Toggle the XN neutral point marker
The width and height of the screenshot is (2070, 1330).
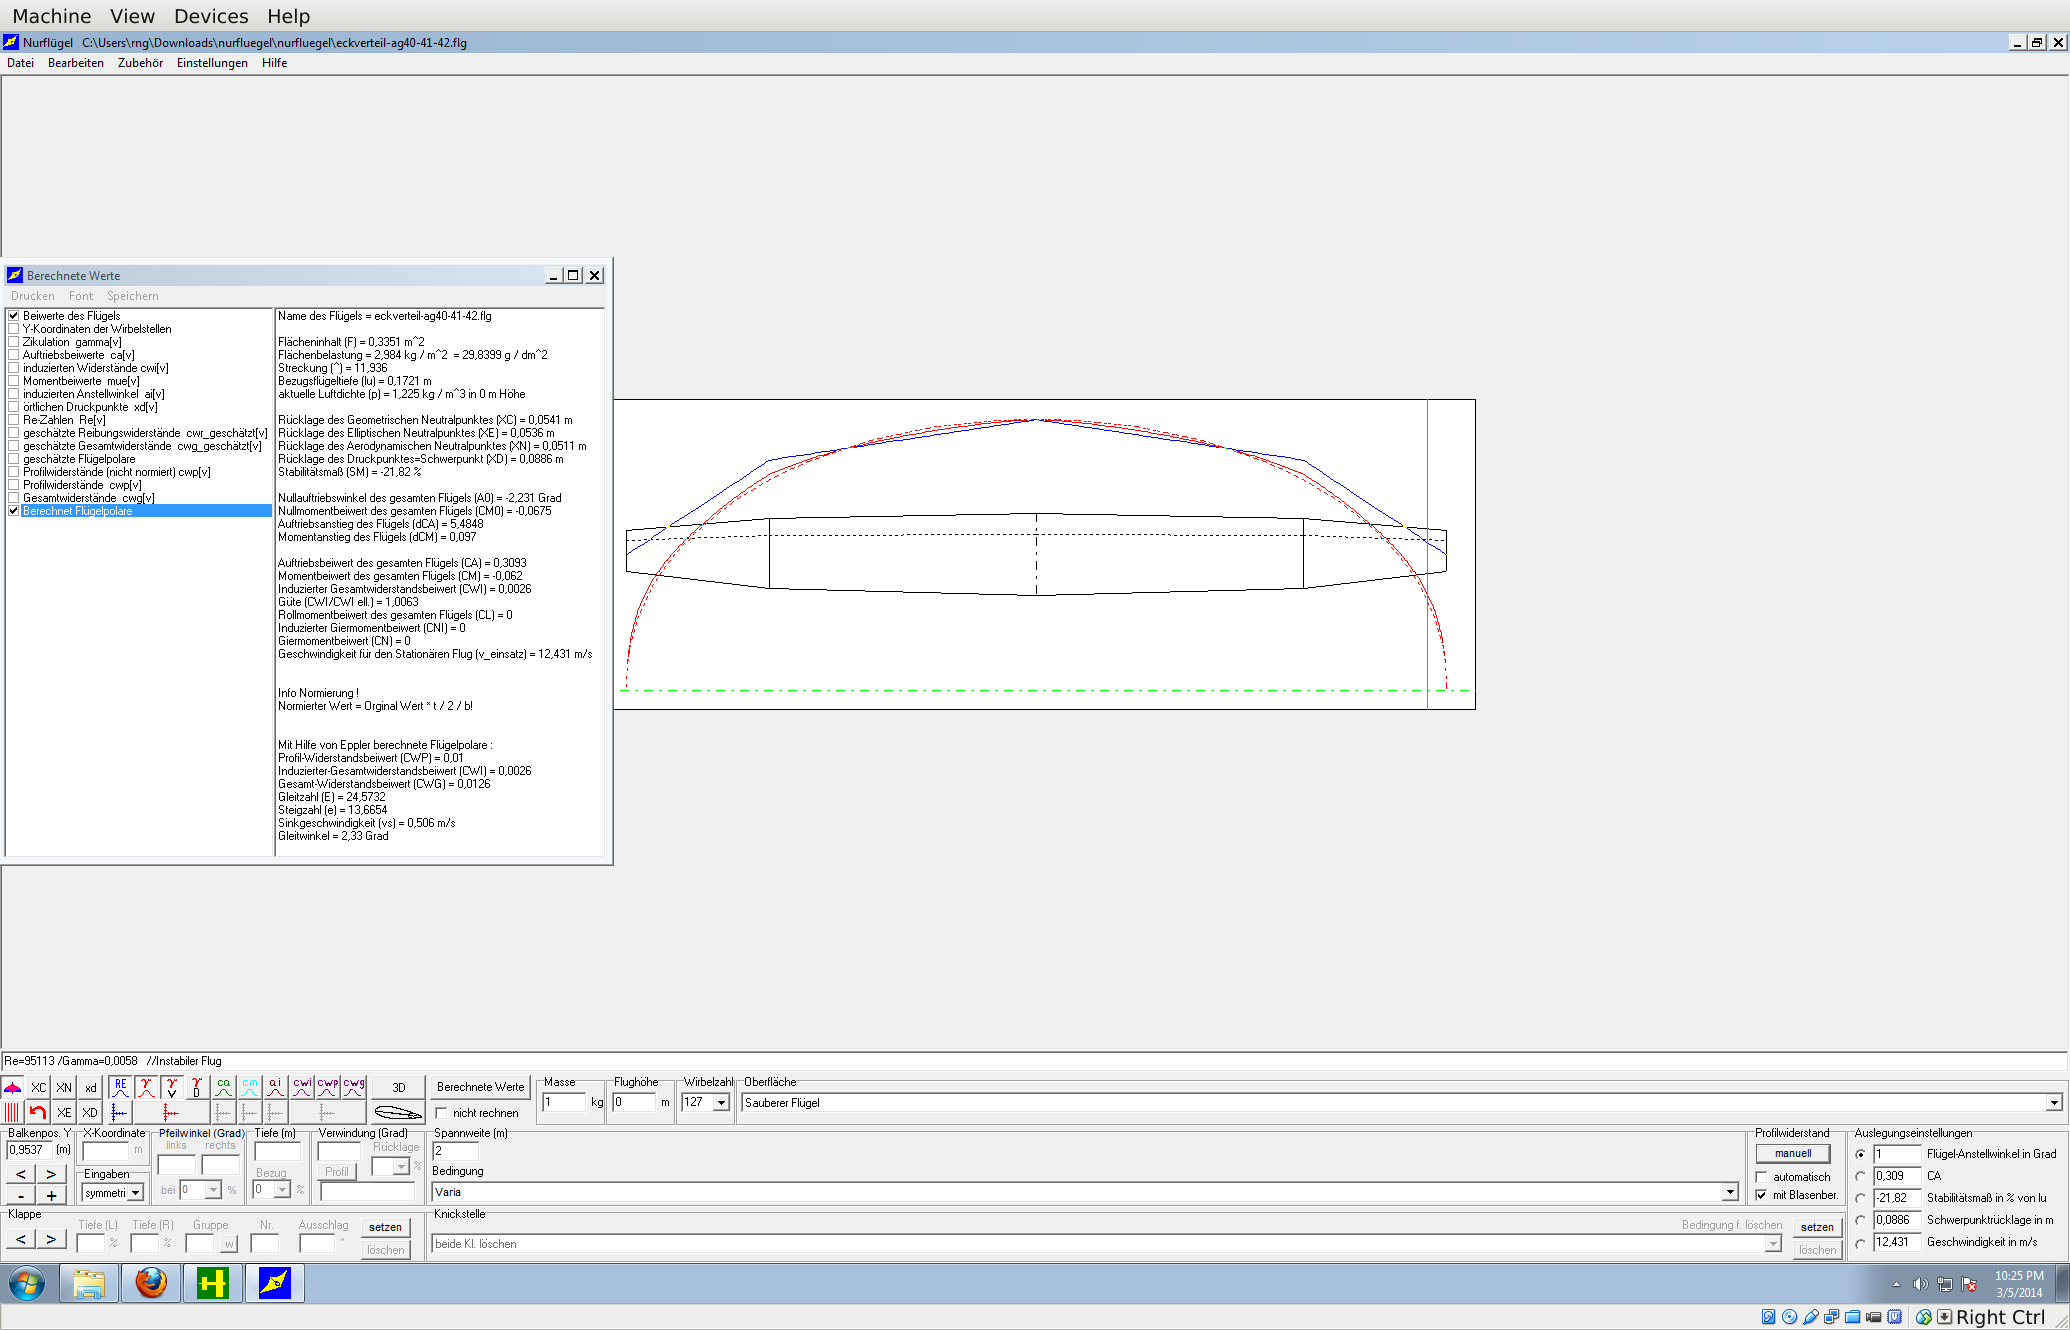coord(64,1087)
